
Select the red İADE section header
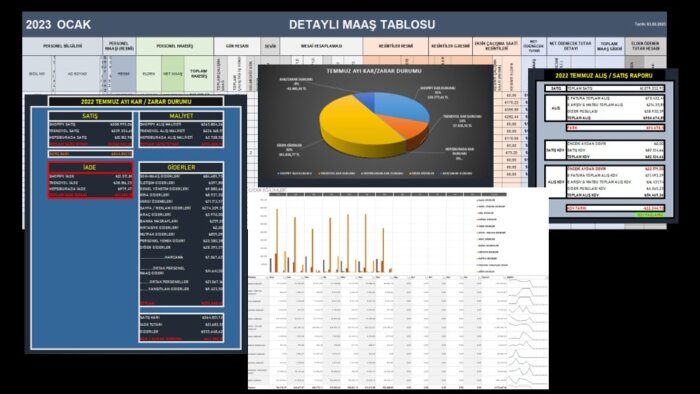[90, 167]
